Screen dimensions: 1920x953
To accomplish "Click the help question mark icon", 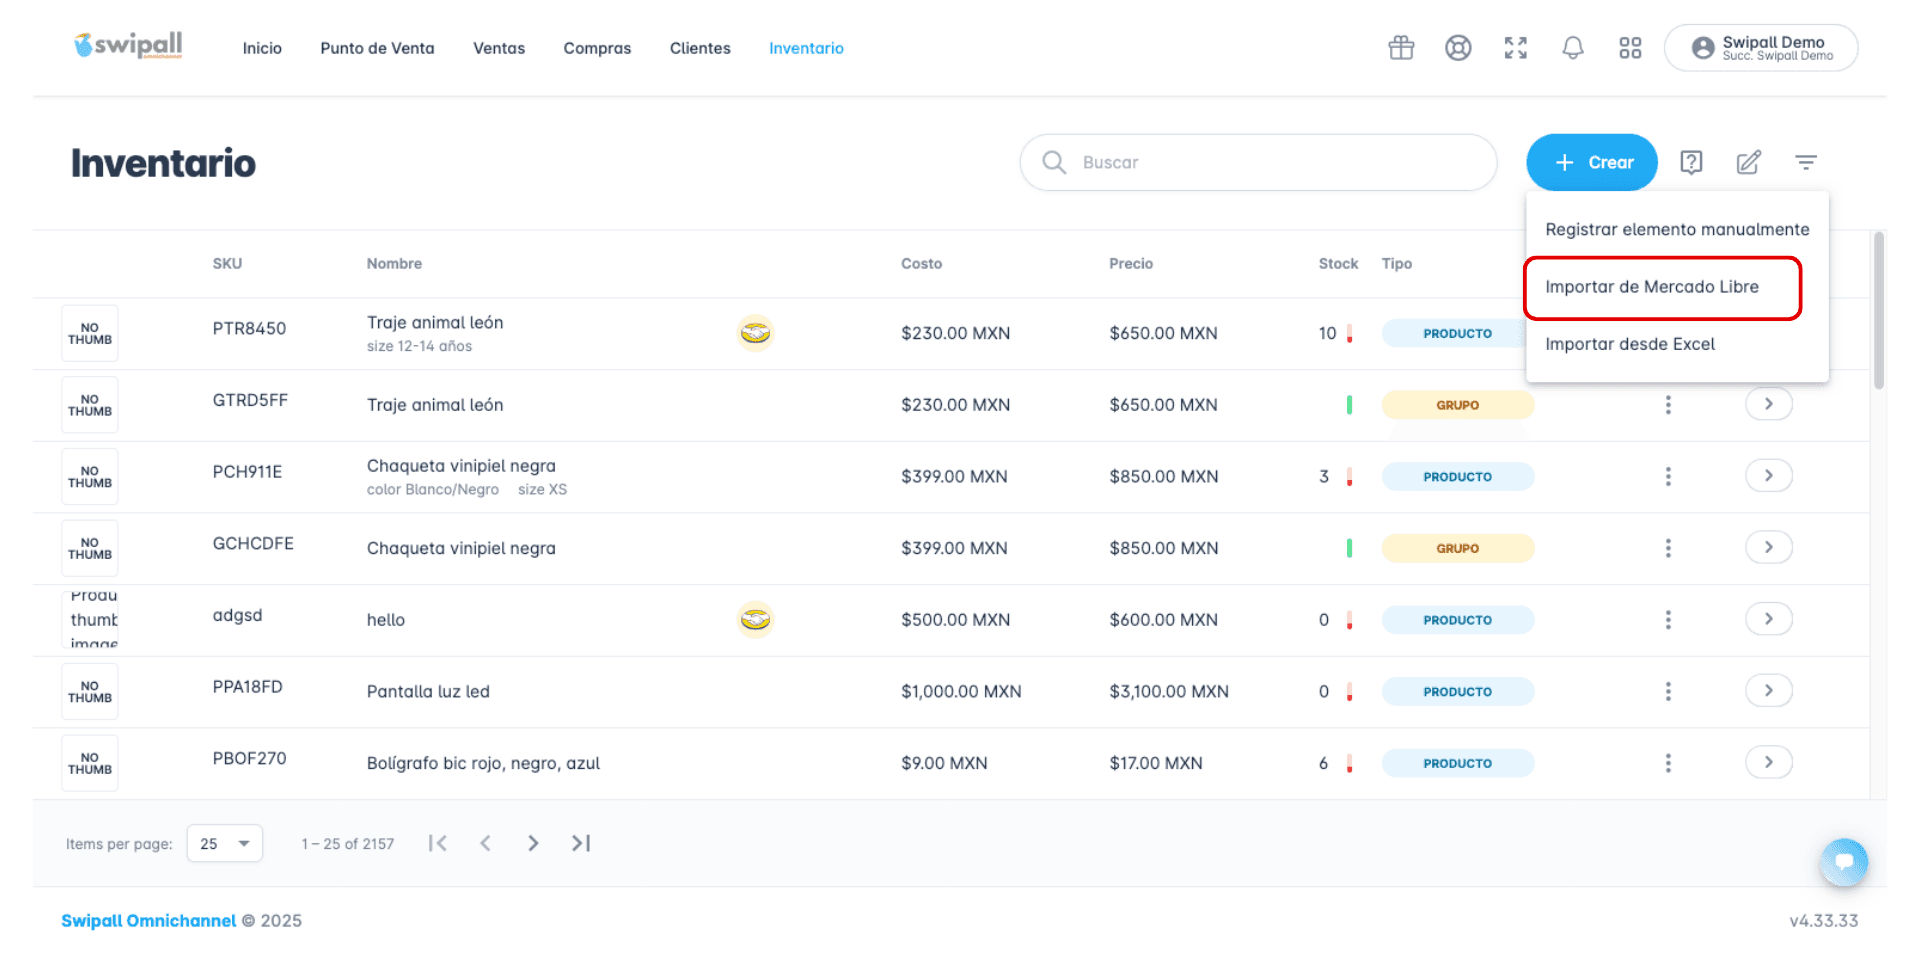I will 1691,162.
